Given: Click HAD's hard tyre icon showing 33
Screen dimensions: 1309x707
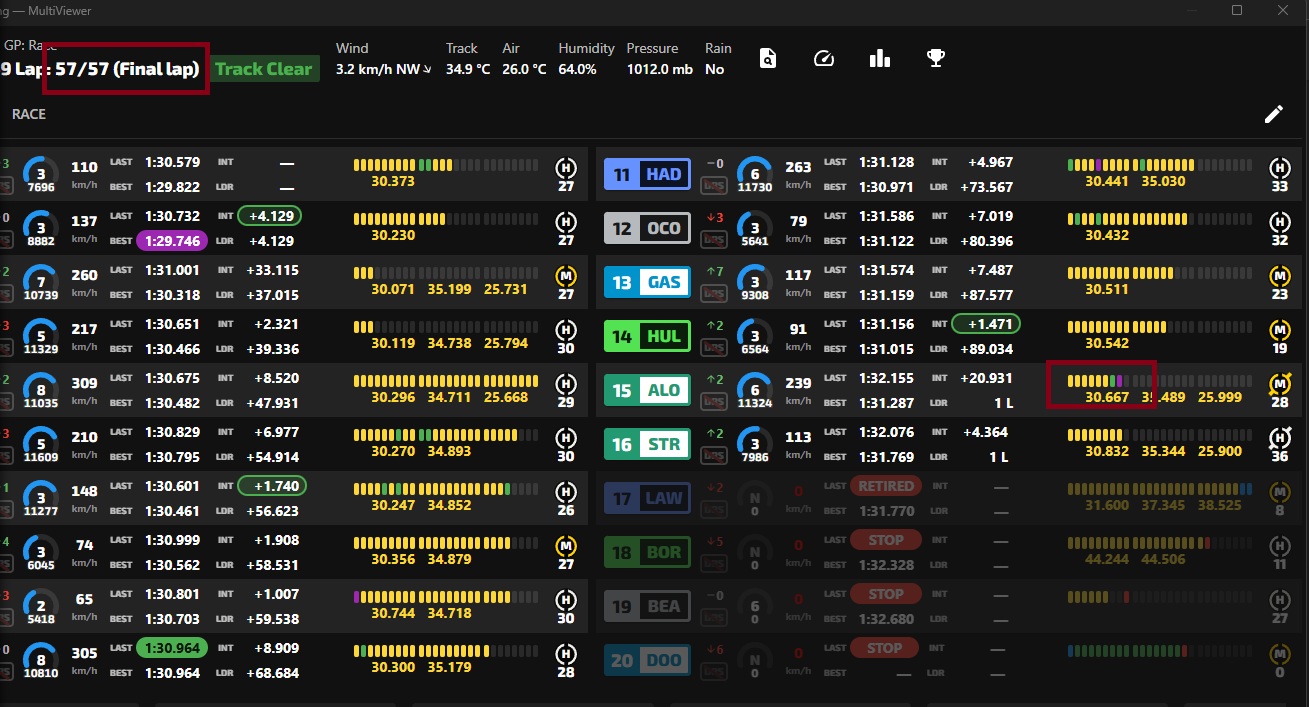Looking at the screenshot, I should [x=1280, y=168].
